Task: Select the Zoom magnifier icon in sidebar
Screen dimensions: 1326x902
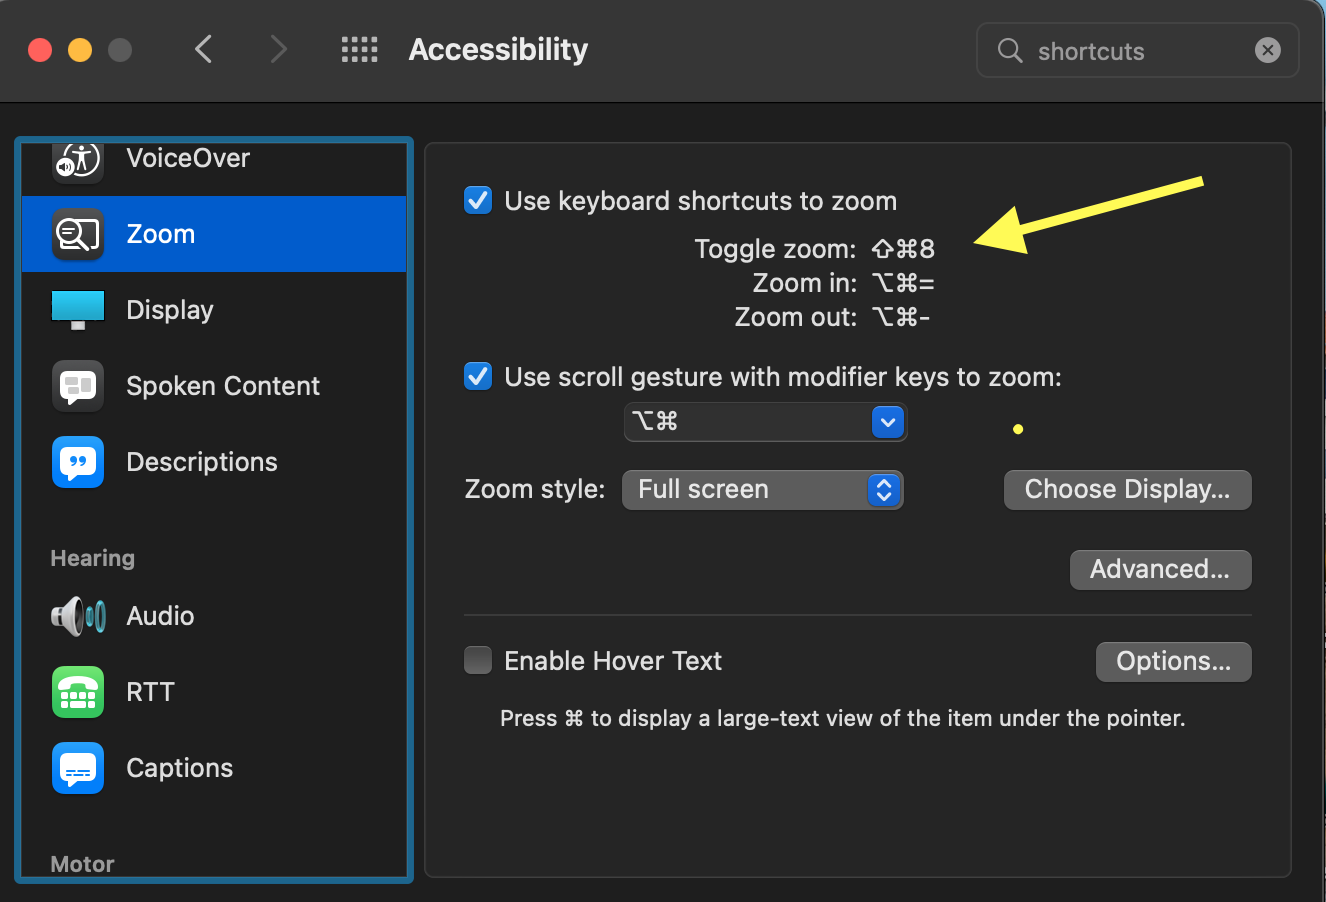Action: [78, 234]
